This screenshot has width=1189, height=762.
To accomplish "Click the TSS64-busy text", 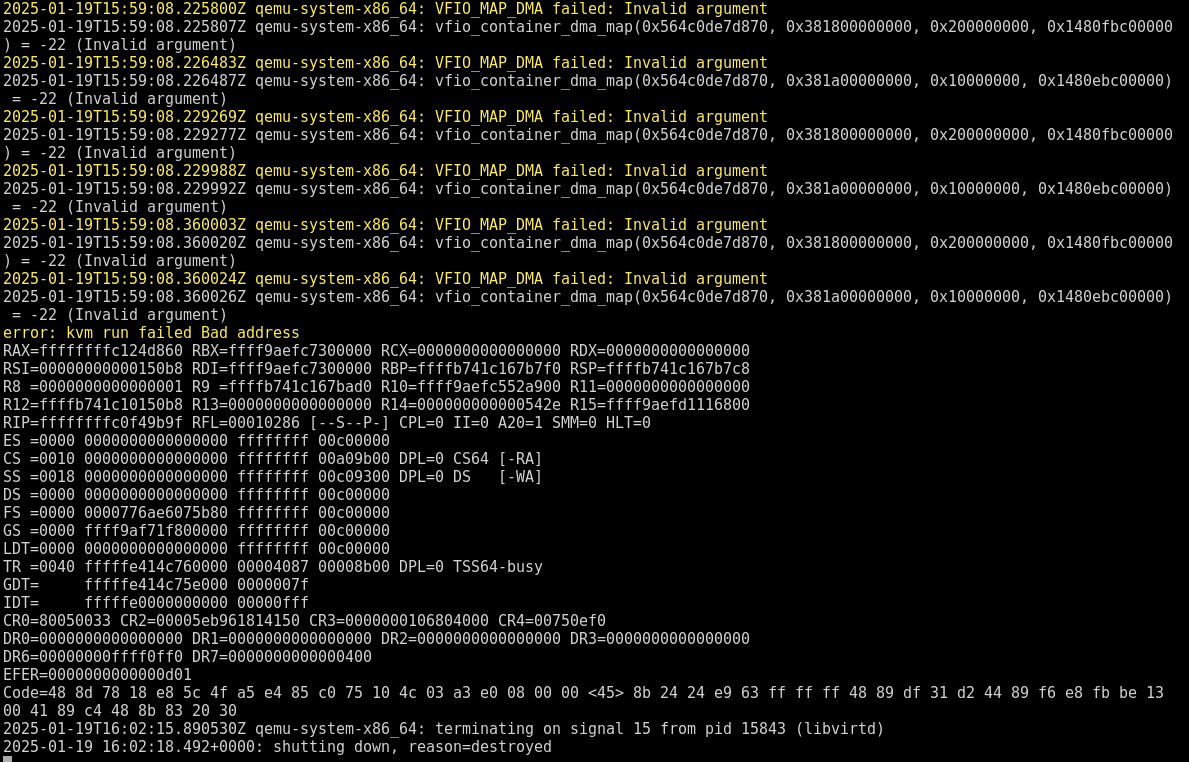I will tap(497, 567).
